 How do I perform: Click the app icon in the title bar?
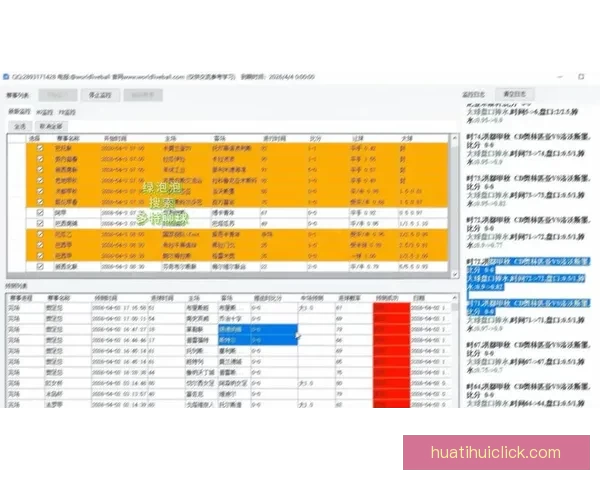tap(6, 77)
